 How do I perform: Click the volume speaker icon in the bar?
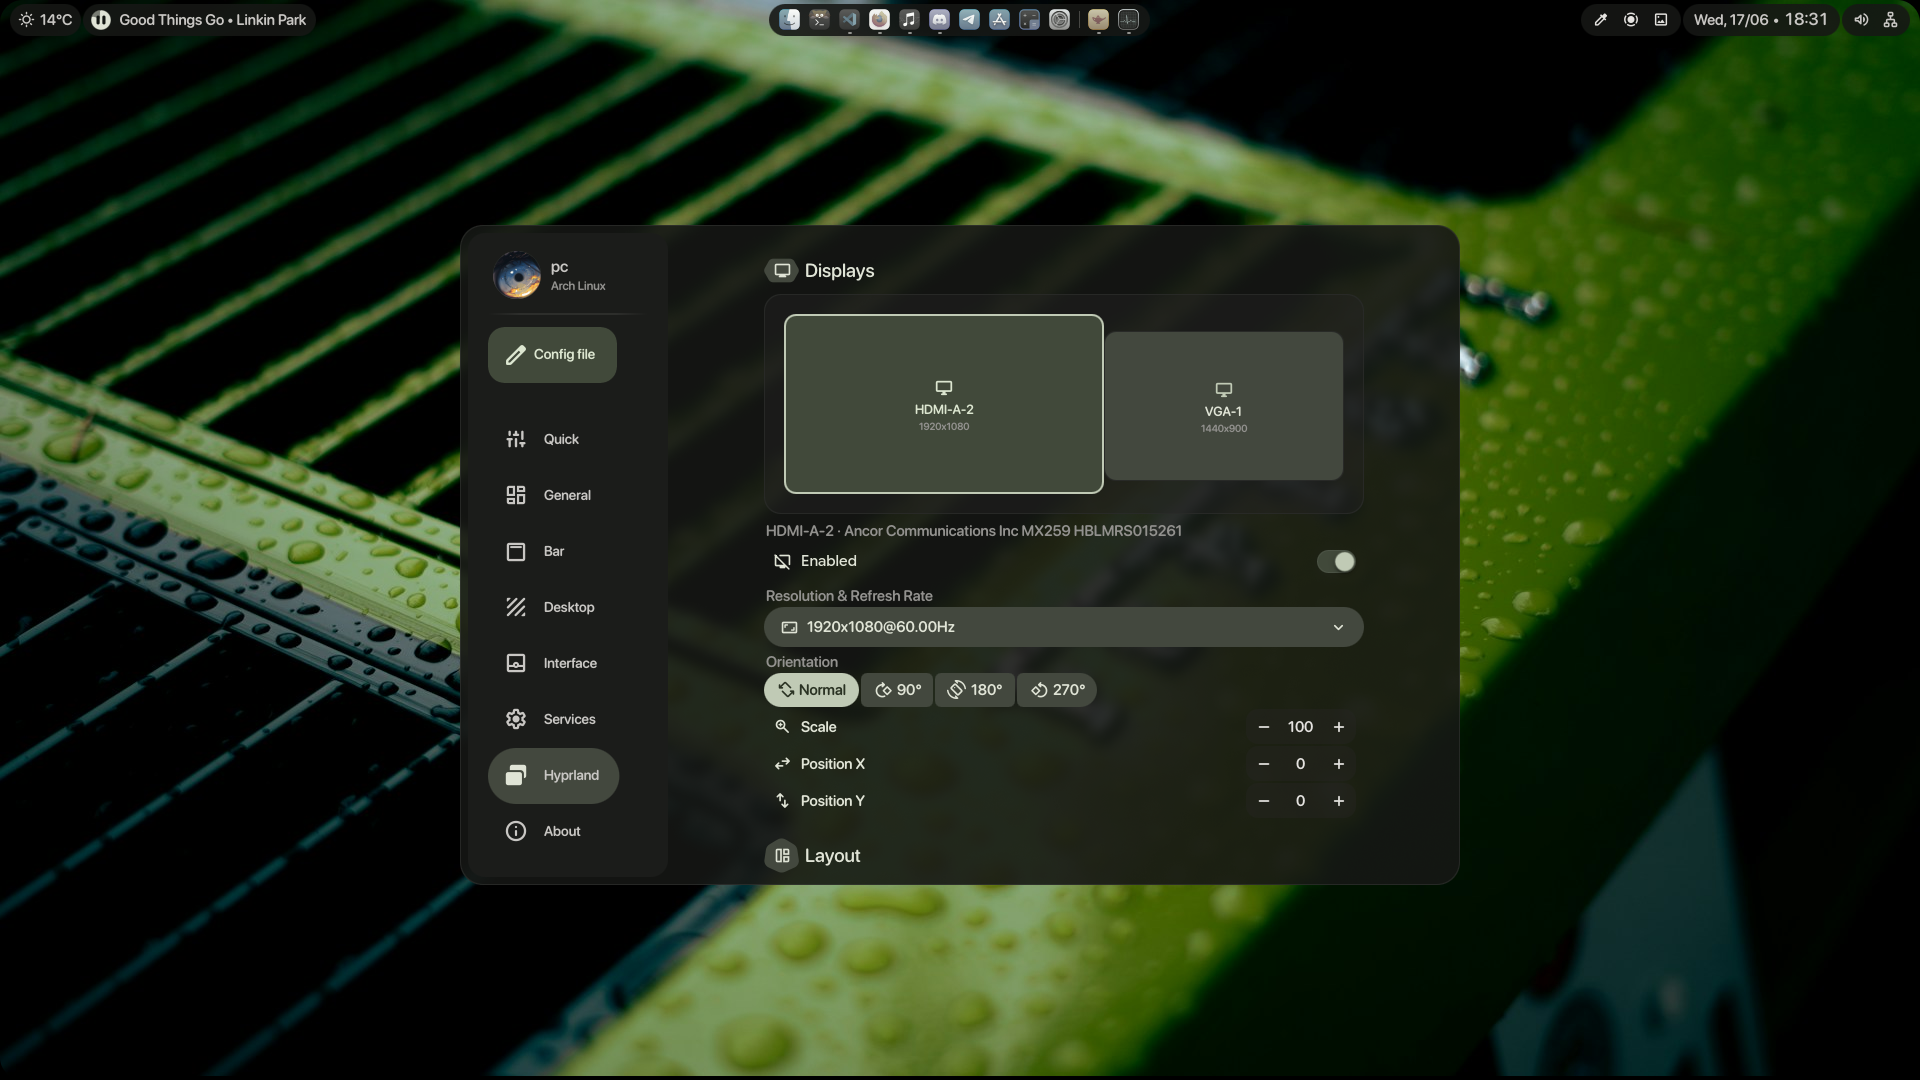pyautogui.click(x=1861, y=20)
